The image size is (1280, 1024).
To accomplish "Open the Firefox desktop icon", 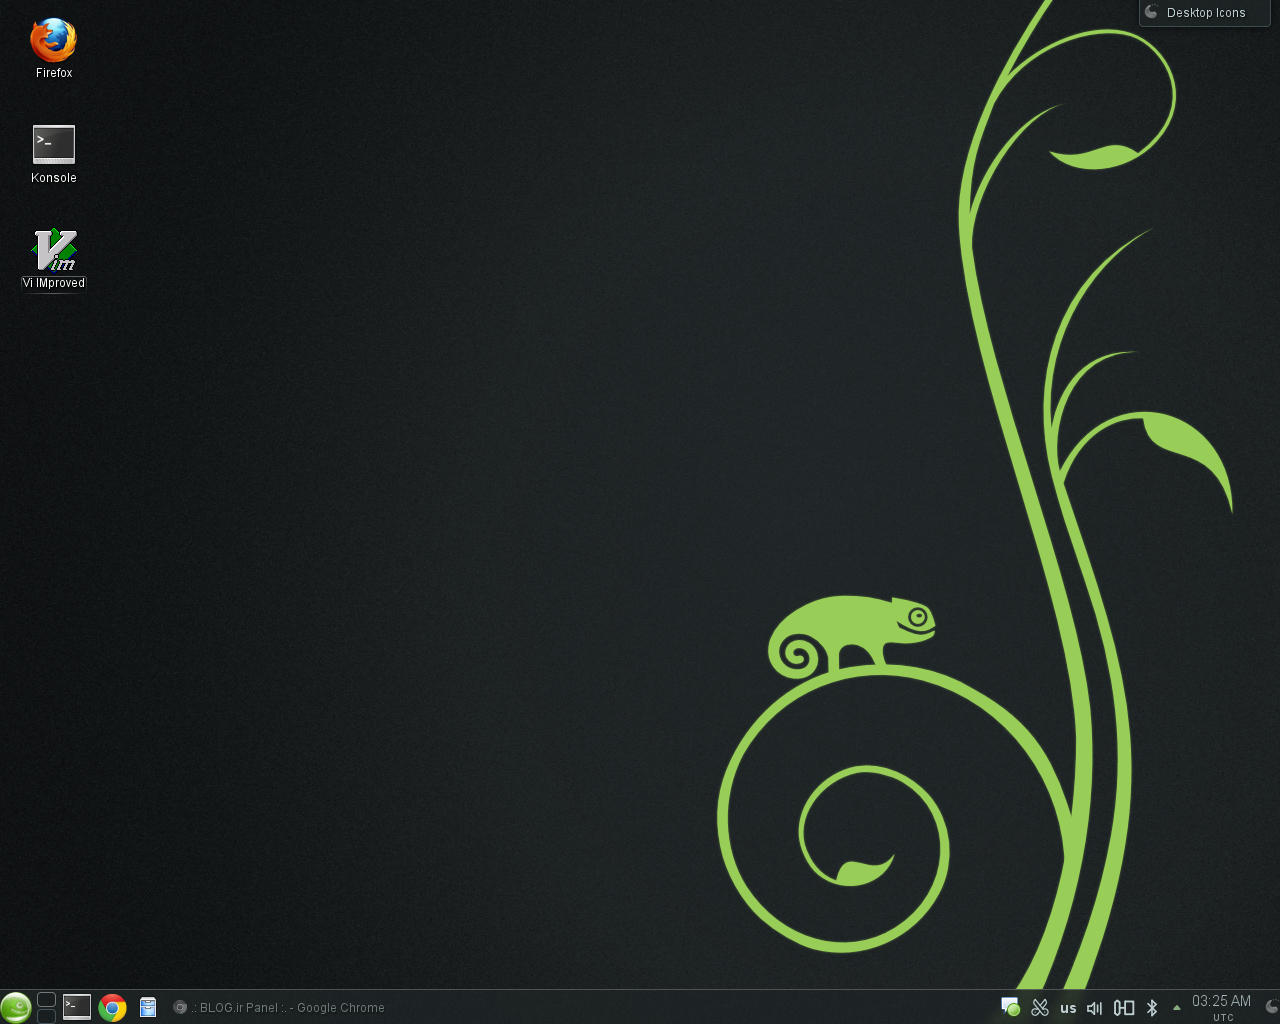I will click(53, 42).
